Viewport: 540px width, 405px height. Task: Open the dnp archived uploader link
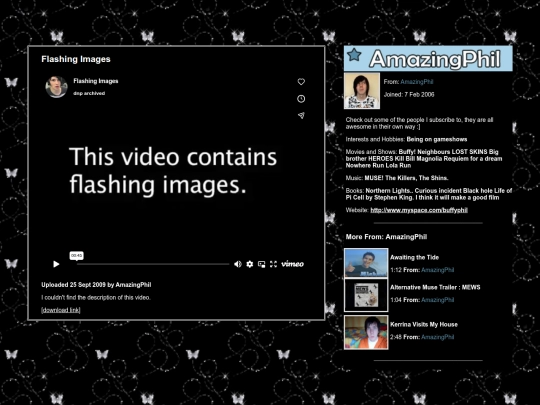tap(89, 93)
